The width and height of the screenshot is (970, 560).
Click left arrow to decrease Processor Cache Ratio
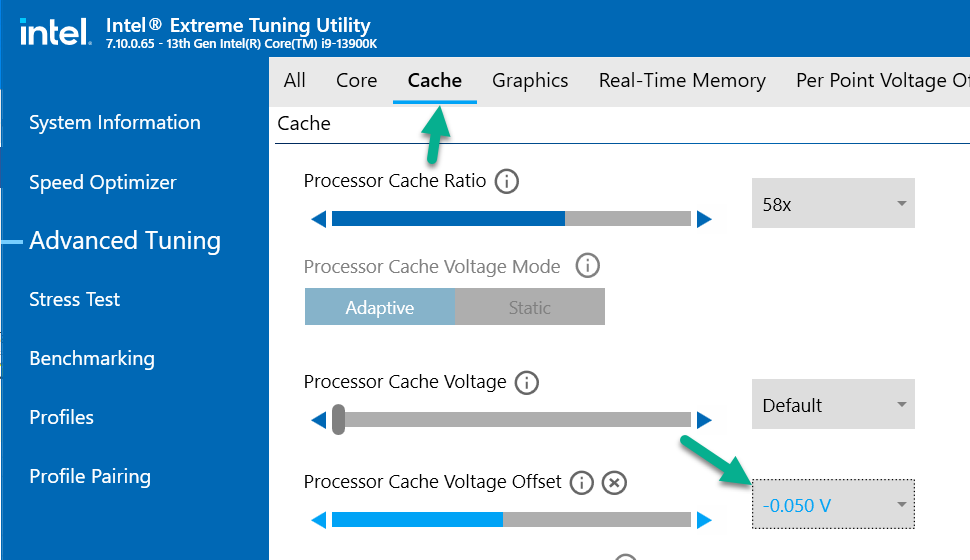(x=318, y=219)
